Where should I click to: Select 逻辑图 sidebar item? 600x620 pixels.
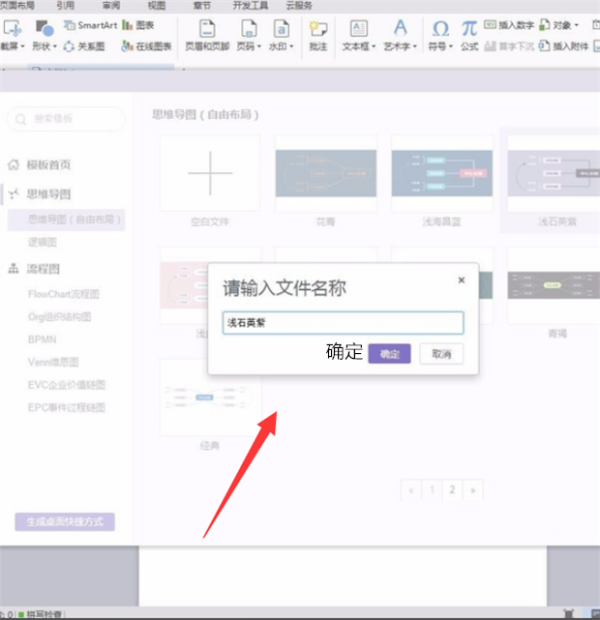click(42, 242)
